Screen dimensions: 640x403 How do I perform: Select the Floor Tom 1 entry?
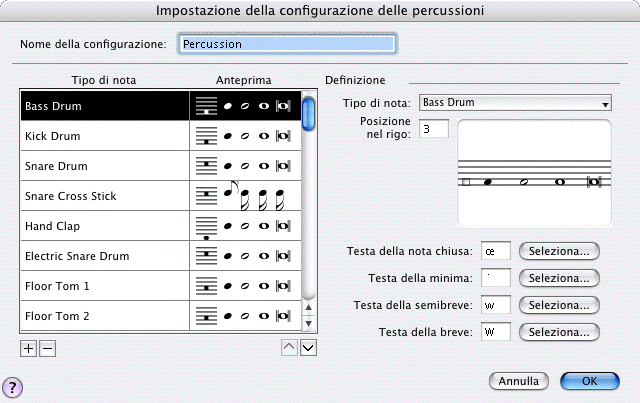pyautogui.click(x=105, y=286)
